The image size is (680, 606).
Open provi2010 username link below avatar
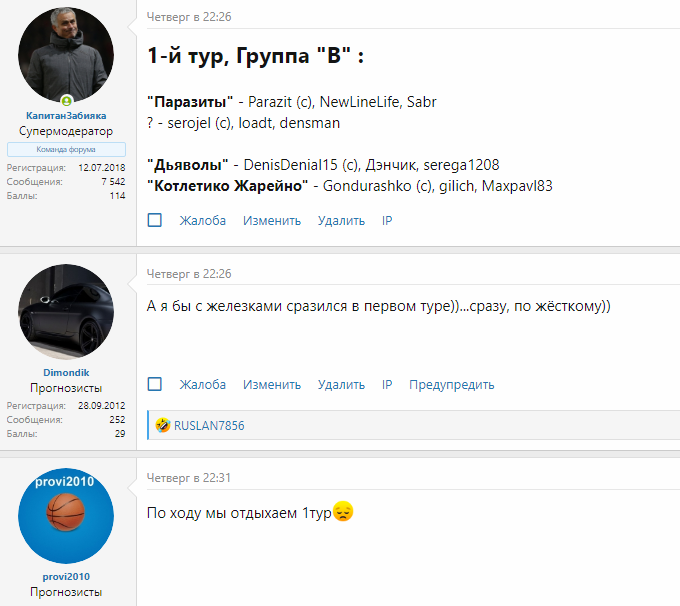(67, 577)
